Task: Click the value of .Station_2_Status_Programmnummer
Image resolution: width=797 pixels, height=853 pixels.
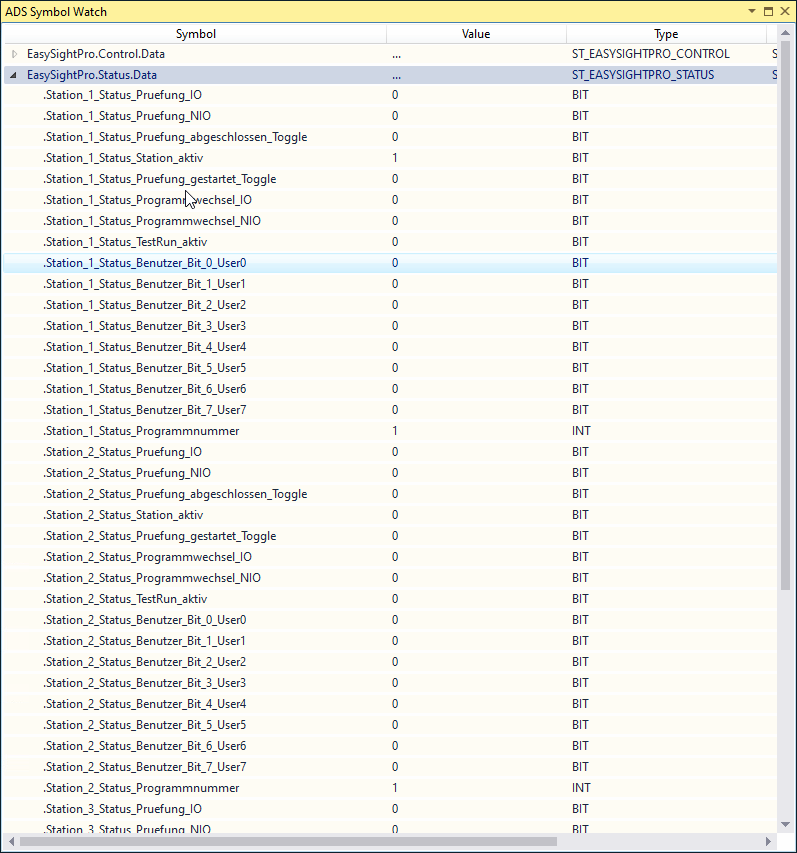Action: [395, 788]
